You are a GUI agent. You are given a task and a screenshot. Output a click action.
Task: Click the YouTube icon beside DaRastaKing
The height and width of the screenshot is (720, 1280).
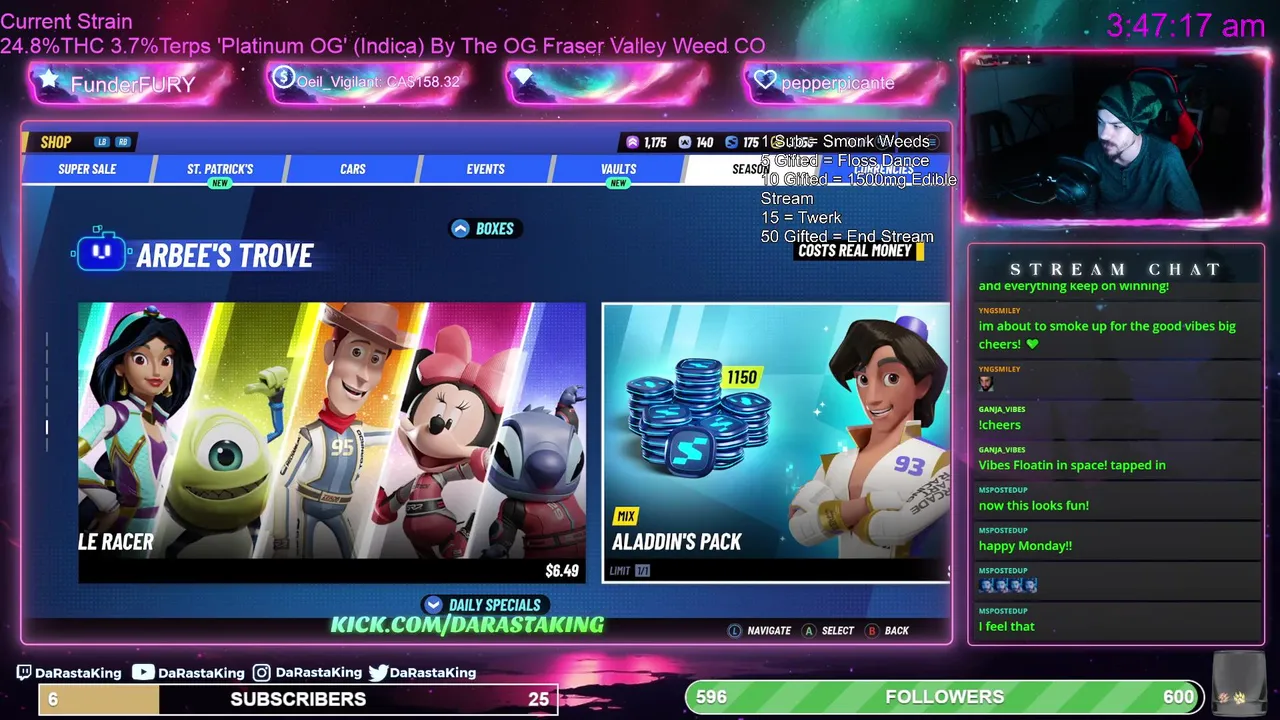point(144,673)
